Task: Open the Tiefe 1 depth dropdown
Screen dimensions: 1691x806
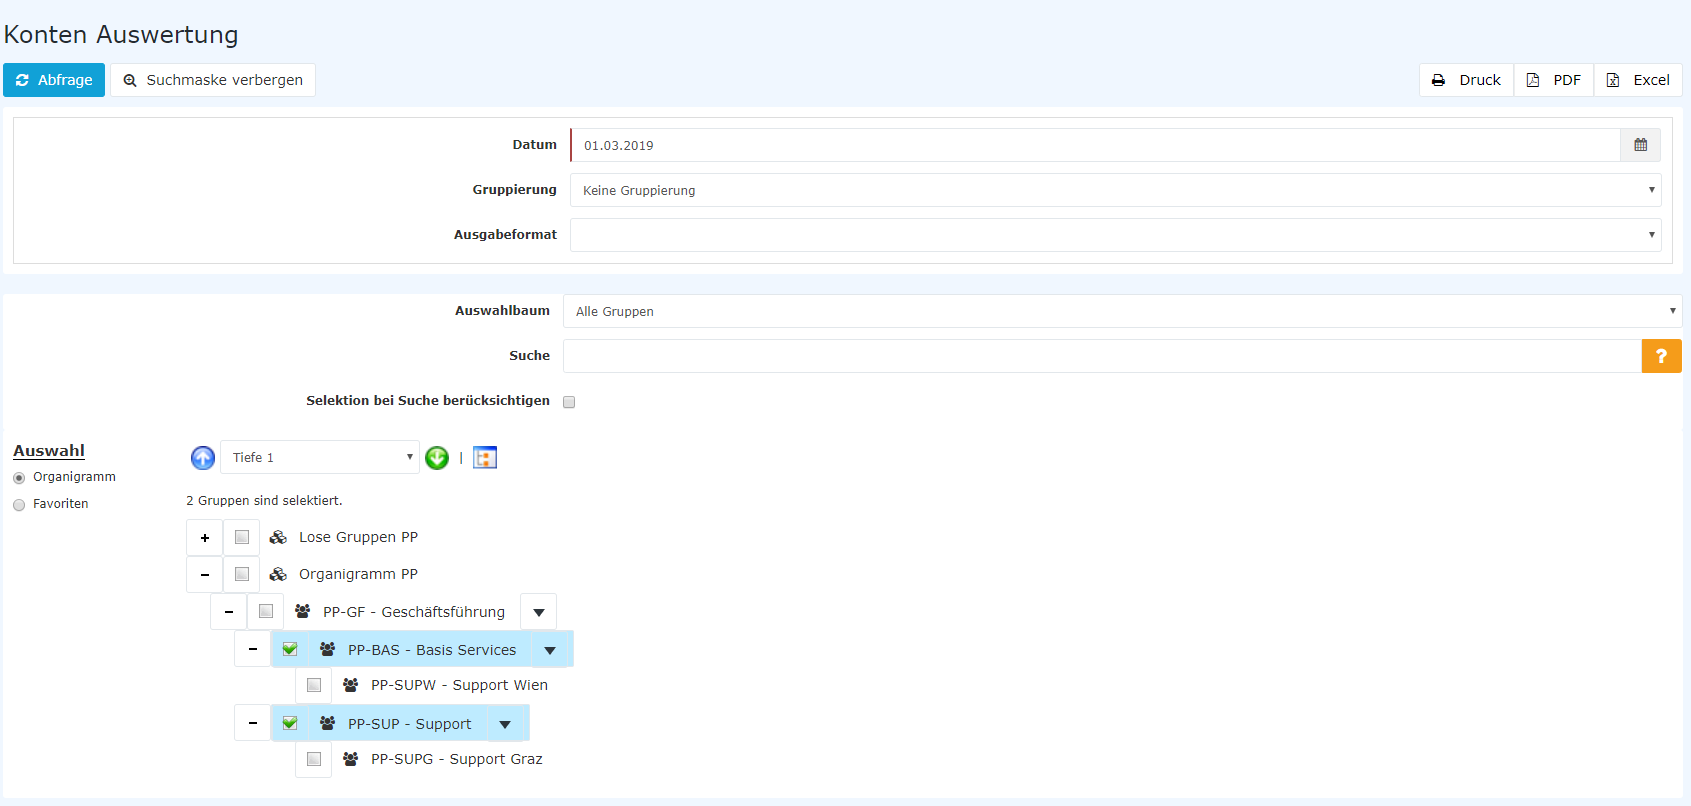Action: pos(320,457)
